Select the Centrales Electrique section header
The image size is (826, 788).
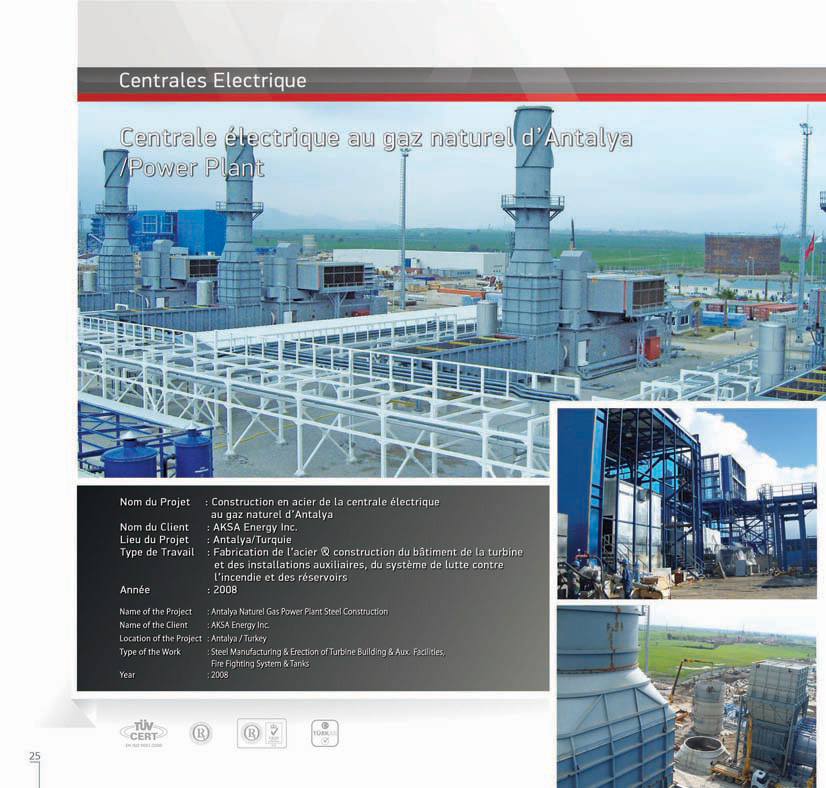(x=212, y=81)
